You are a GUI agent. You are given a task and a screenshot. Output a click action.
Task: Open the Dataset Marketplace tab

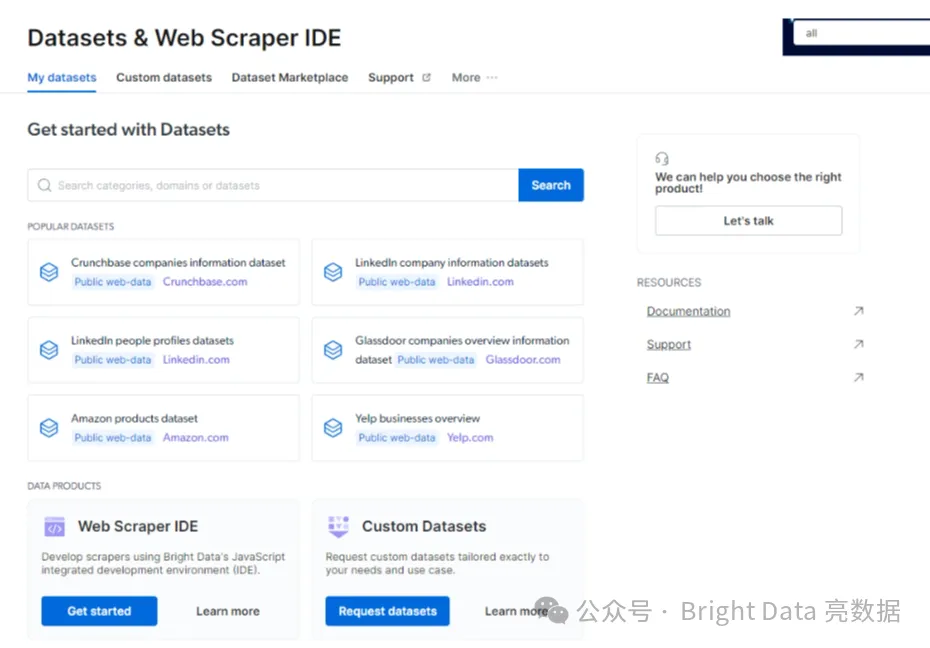[290, 78]
